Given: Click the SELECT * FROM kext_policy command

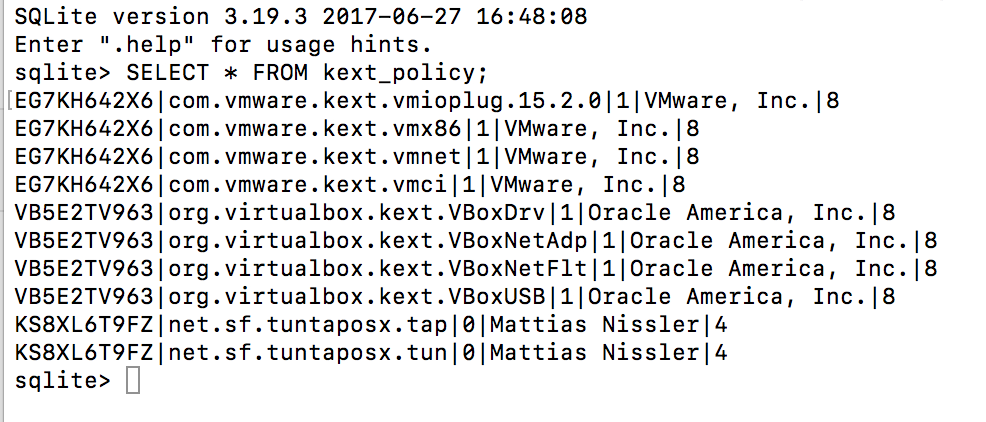Looking at the screenshot, I should [307, 73].
